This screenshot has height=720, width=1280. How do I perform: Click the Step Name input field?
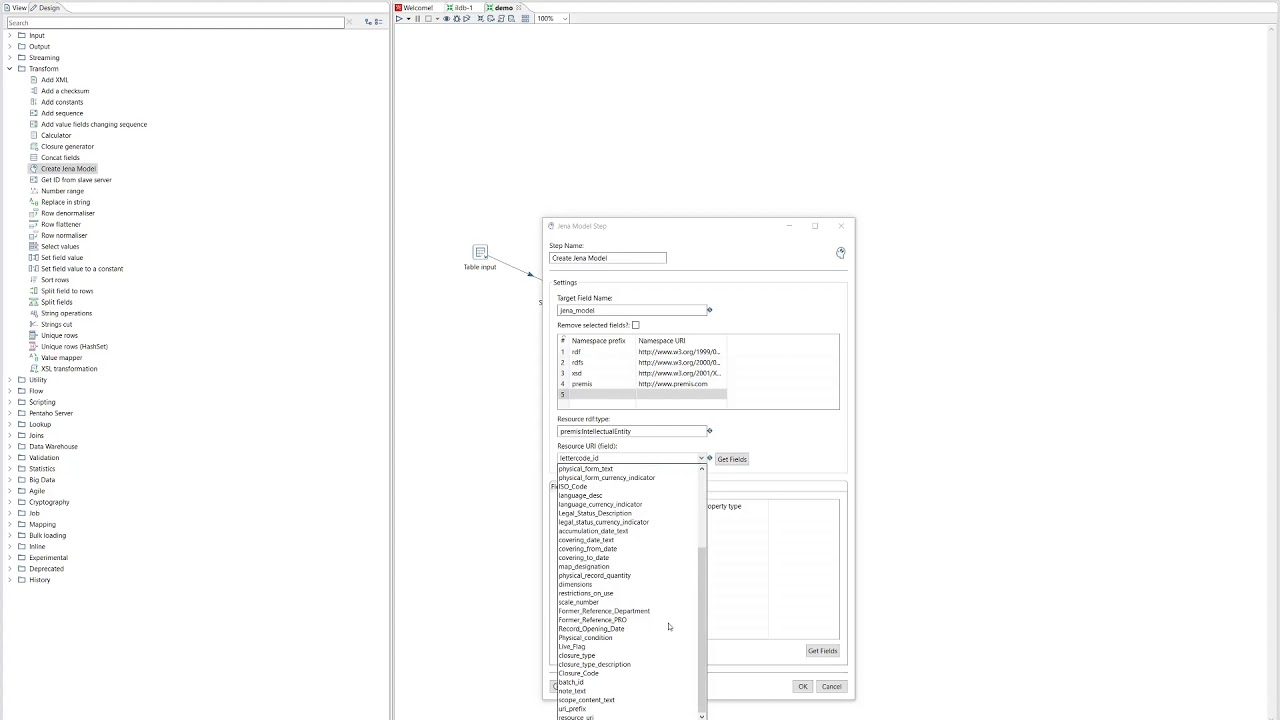(608, 258)
